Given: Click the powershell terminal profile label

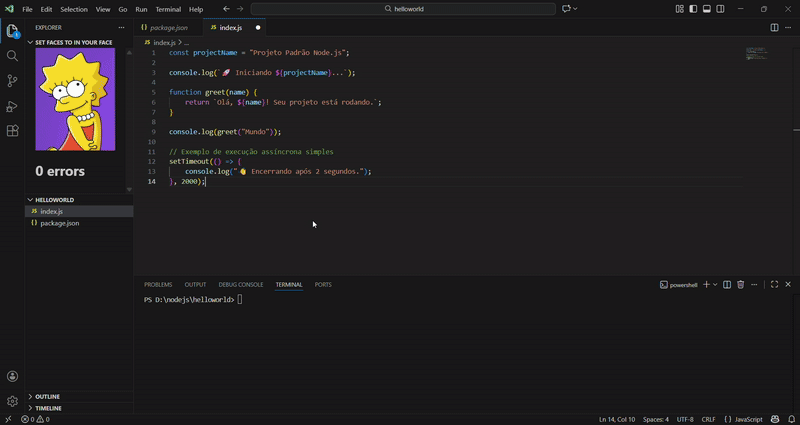Looking at the screenshot, I should coord(679,285).
